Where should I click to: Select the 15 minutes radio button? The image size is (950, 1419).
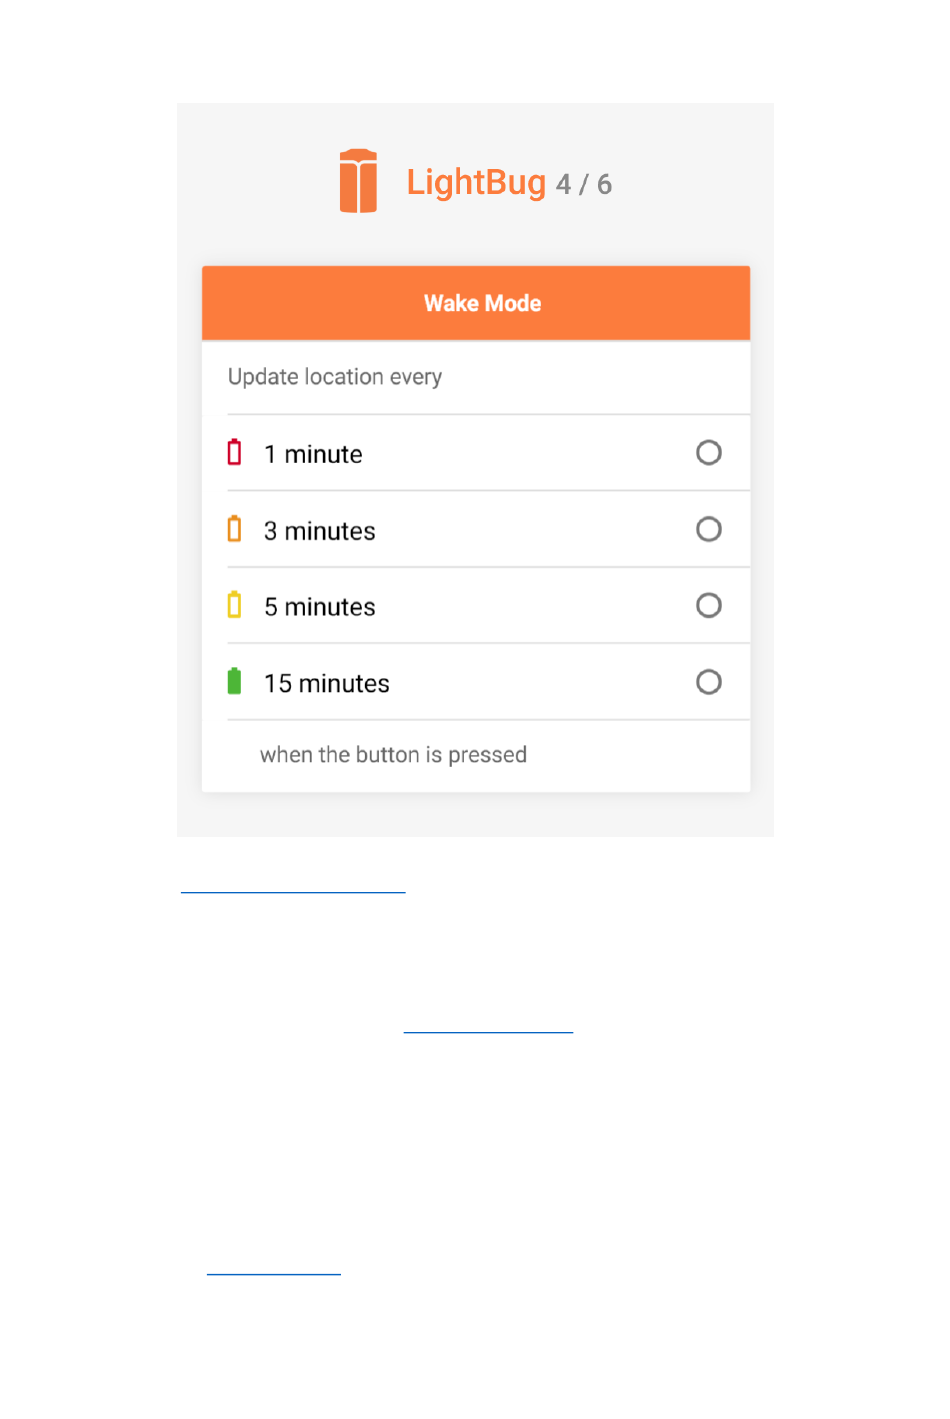tap(709, 682)
